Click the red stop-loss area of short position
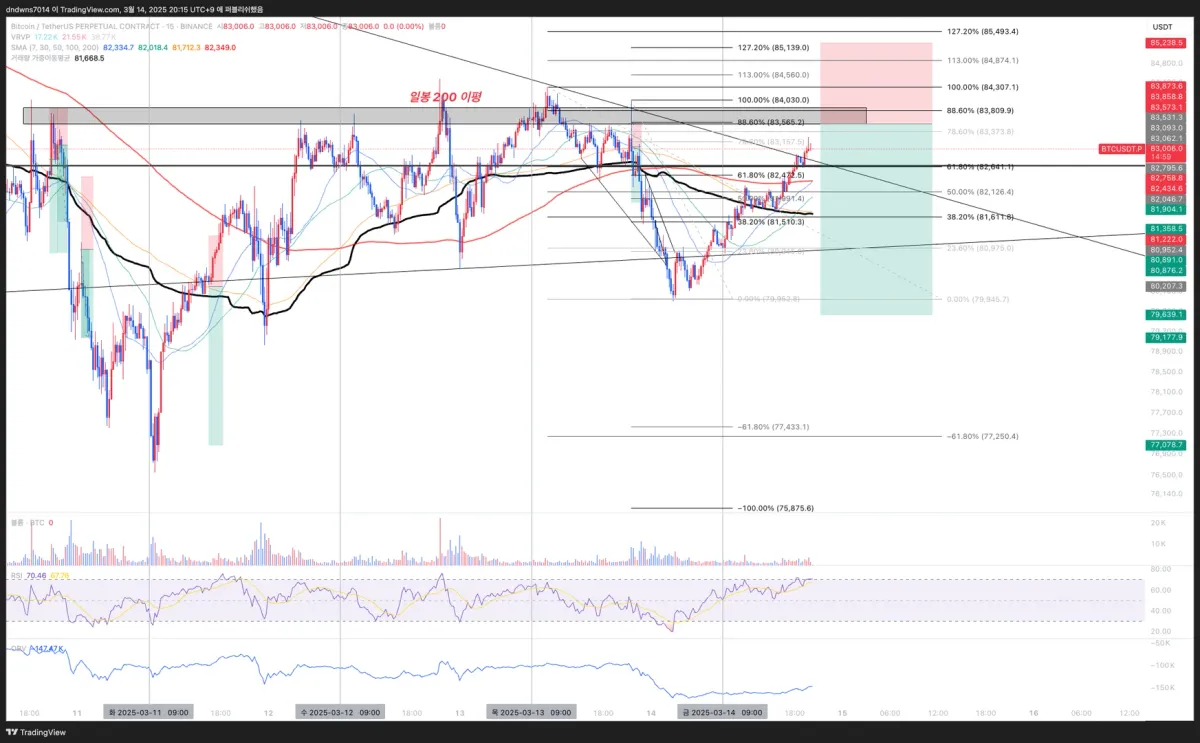1200x743 pixels. (876, 83)
